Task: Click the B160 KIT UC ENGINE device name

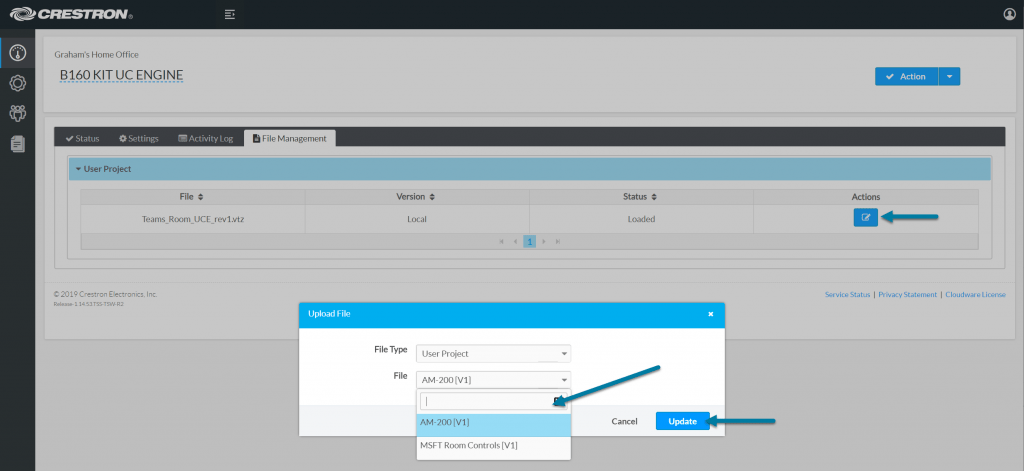Action: (x=121, y=76)
